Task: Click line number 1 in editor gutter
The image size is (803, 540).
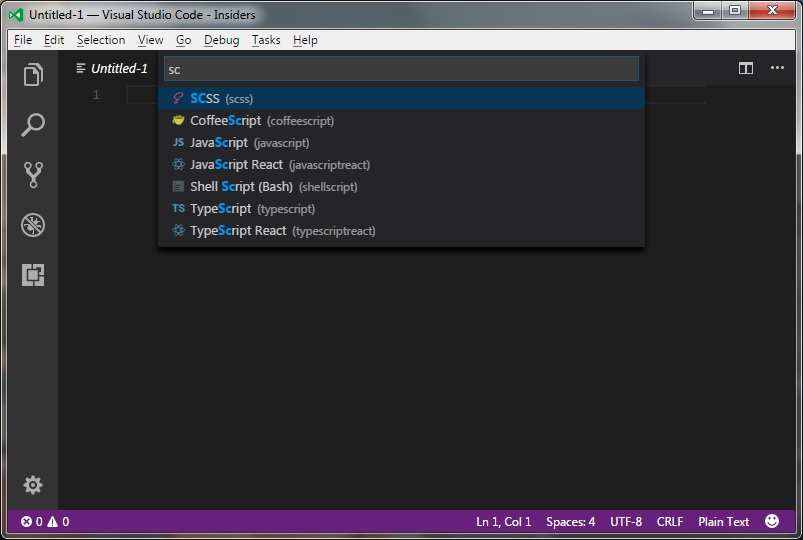Action: click(96, 95)
